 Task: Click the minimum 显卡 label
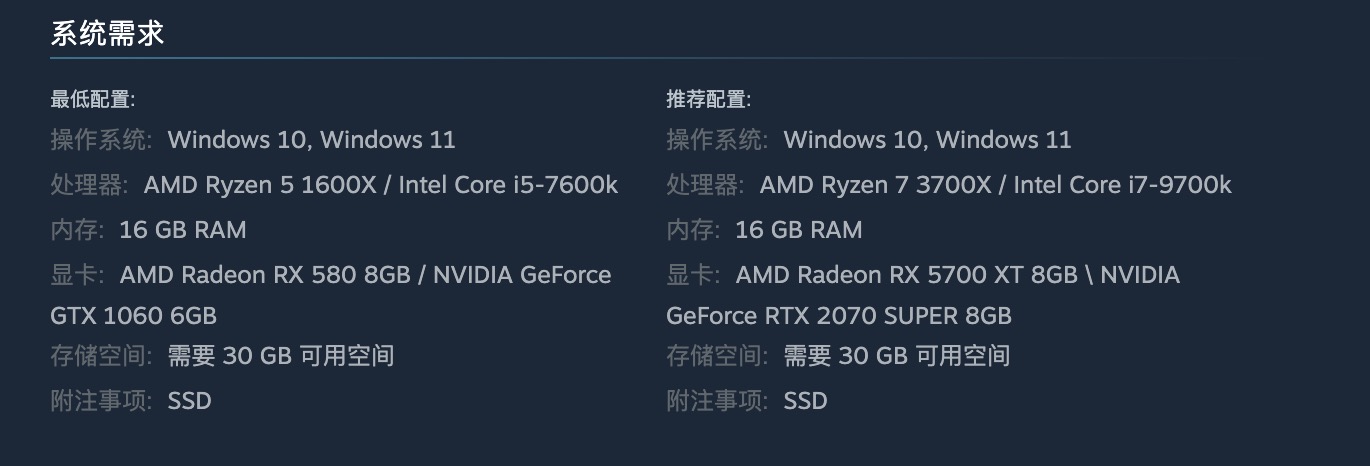[76, 274]
